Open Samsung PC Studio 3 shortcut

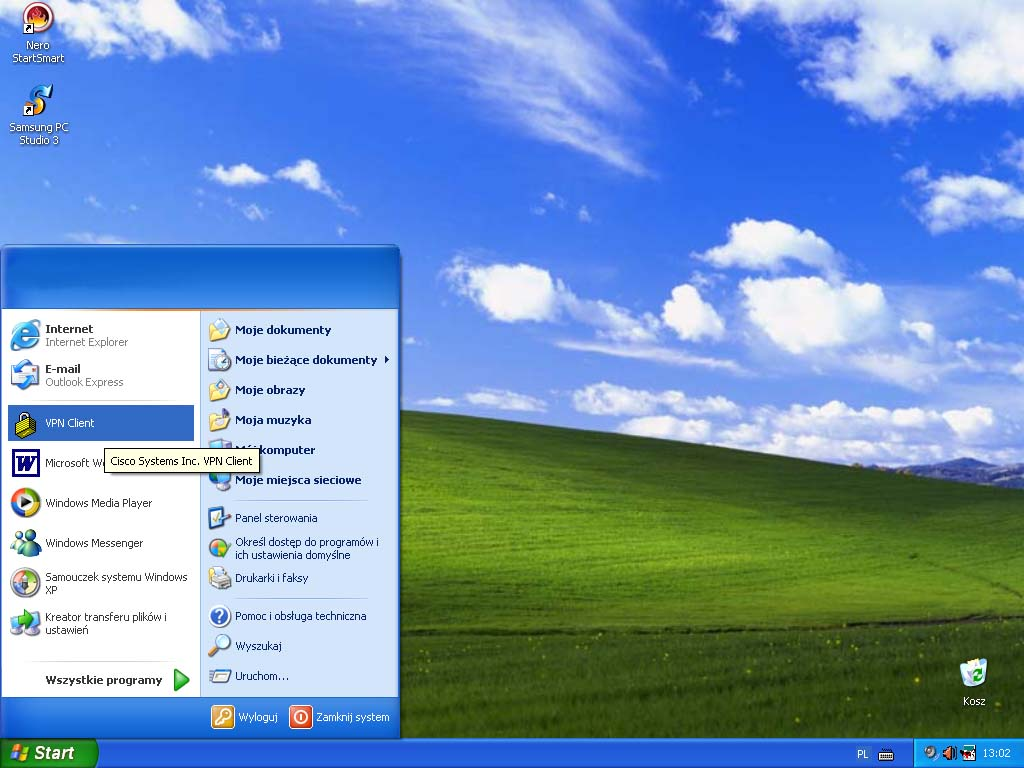click(39, 115)
